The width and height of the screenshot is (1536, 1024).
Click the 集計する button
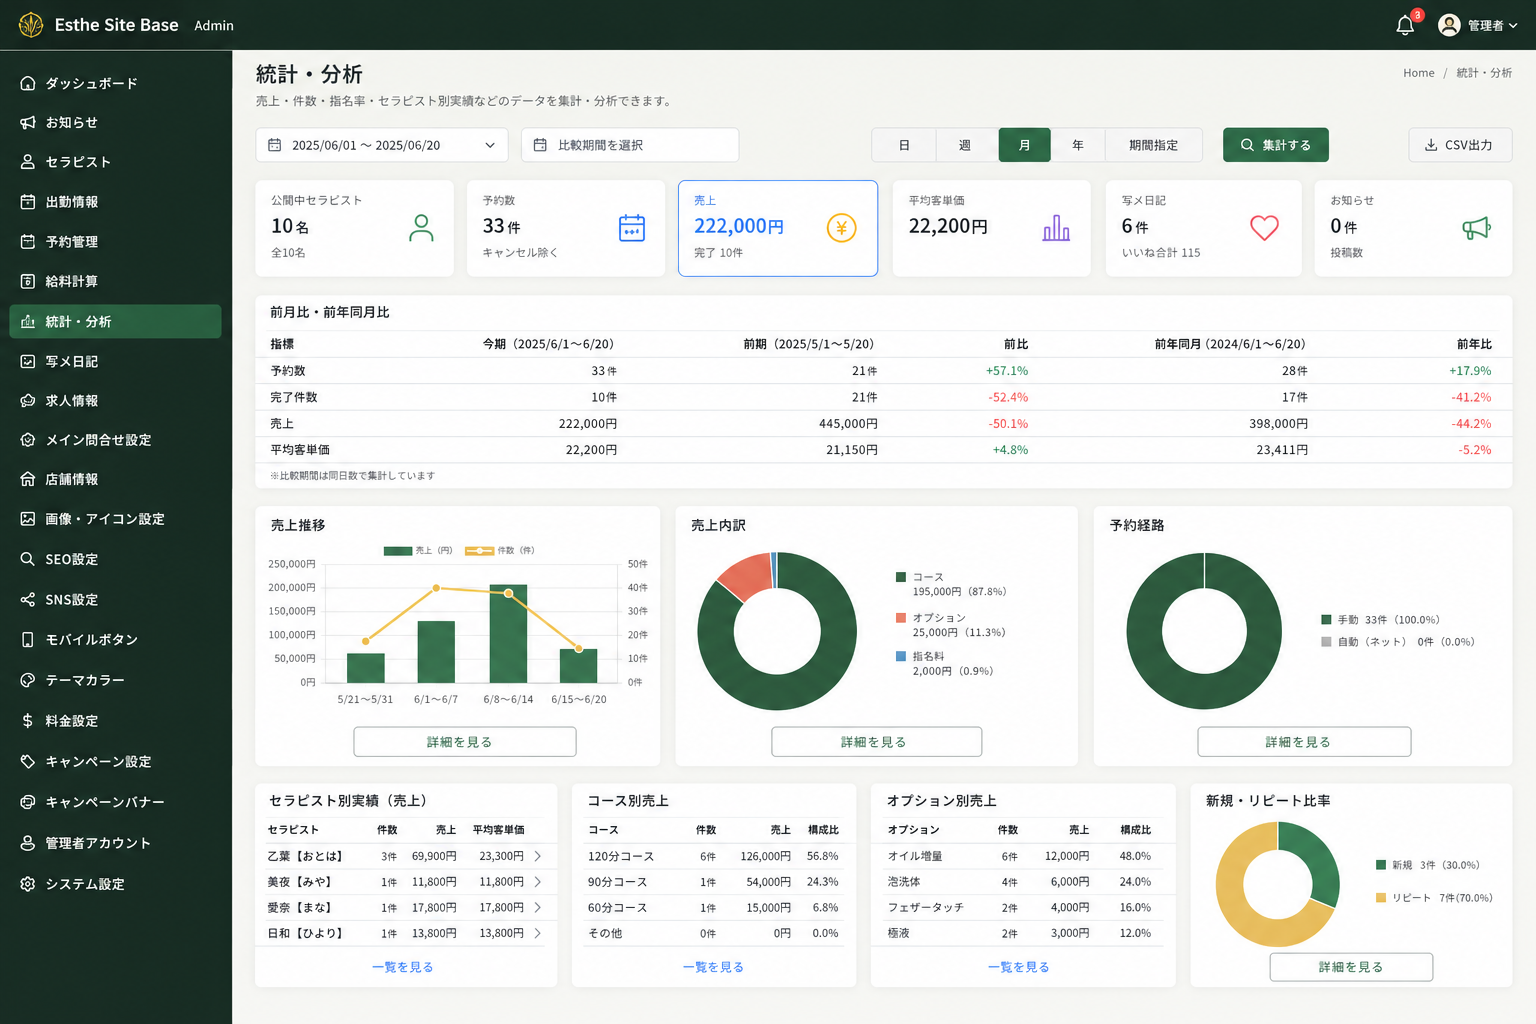1275,145
